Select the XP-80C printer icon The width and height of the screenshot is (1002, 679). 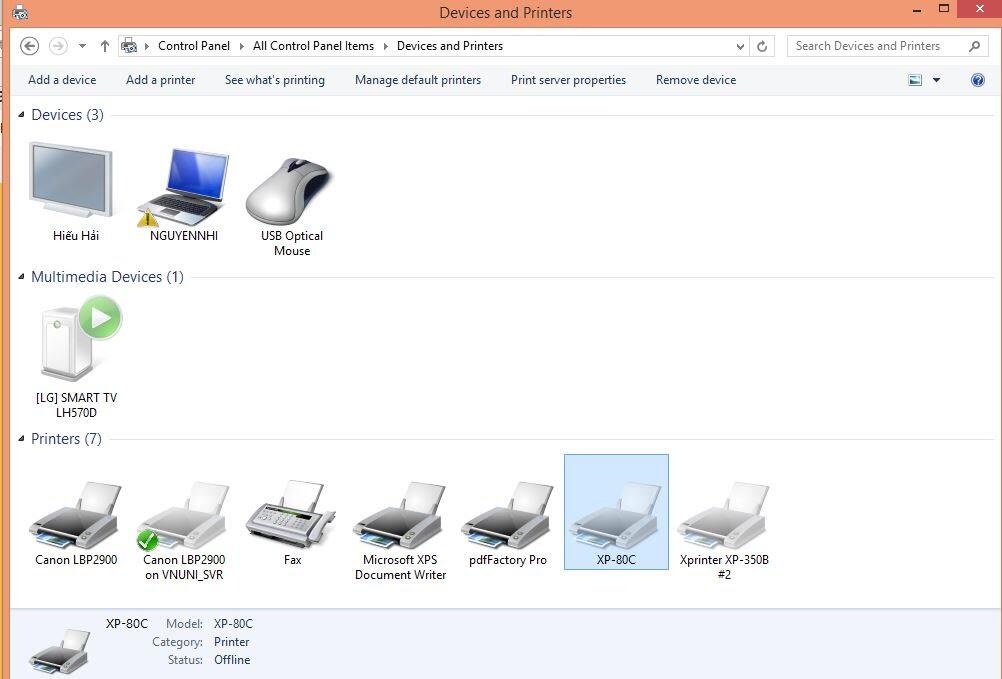tap(616, 512)
